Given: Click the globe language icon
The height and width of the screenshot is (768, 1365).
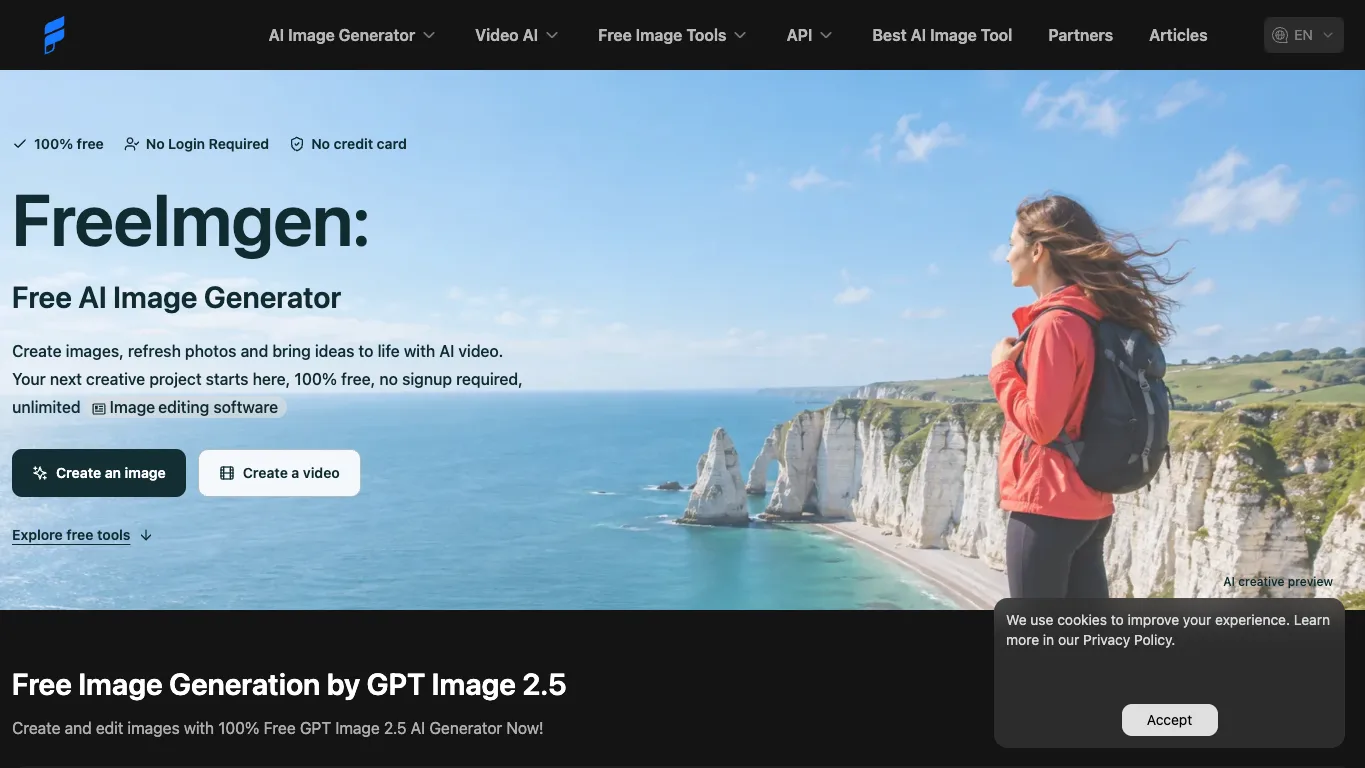Looking at the screenshot, I should click(1280, 35).
